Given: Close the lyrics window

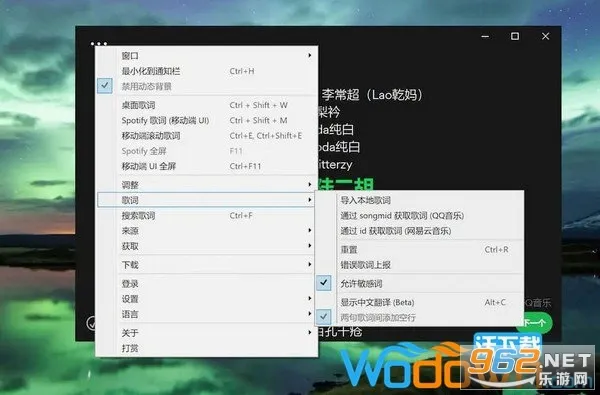Looking at the screenshot, I should pyautogui.click(x=545, y=36).
